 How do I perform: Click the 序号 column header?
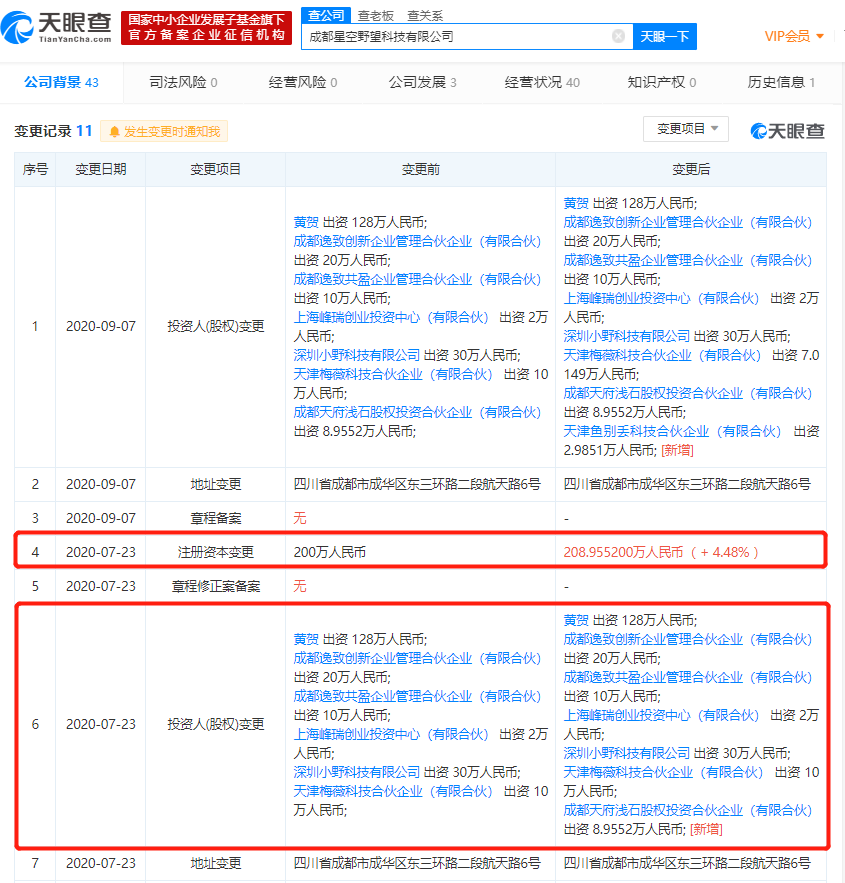[35, 170]
